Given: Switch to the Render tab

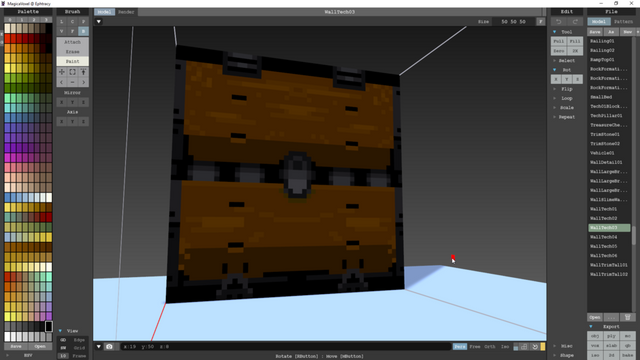Looking at the screenshot, I should coord(126,12).
